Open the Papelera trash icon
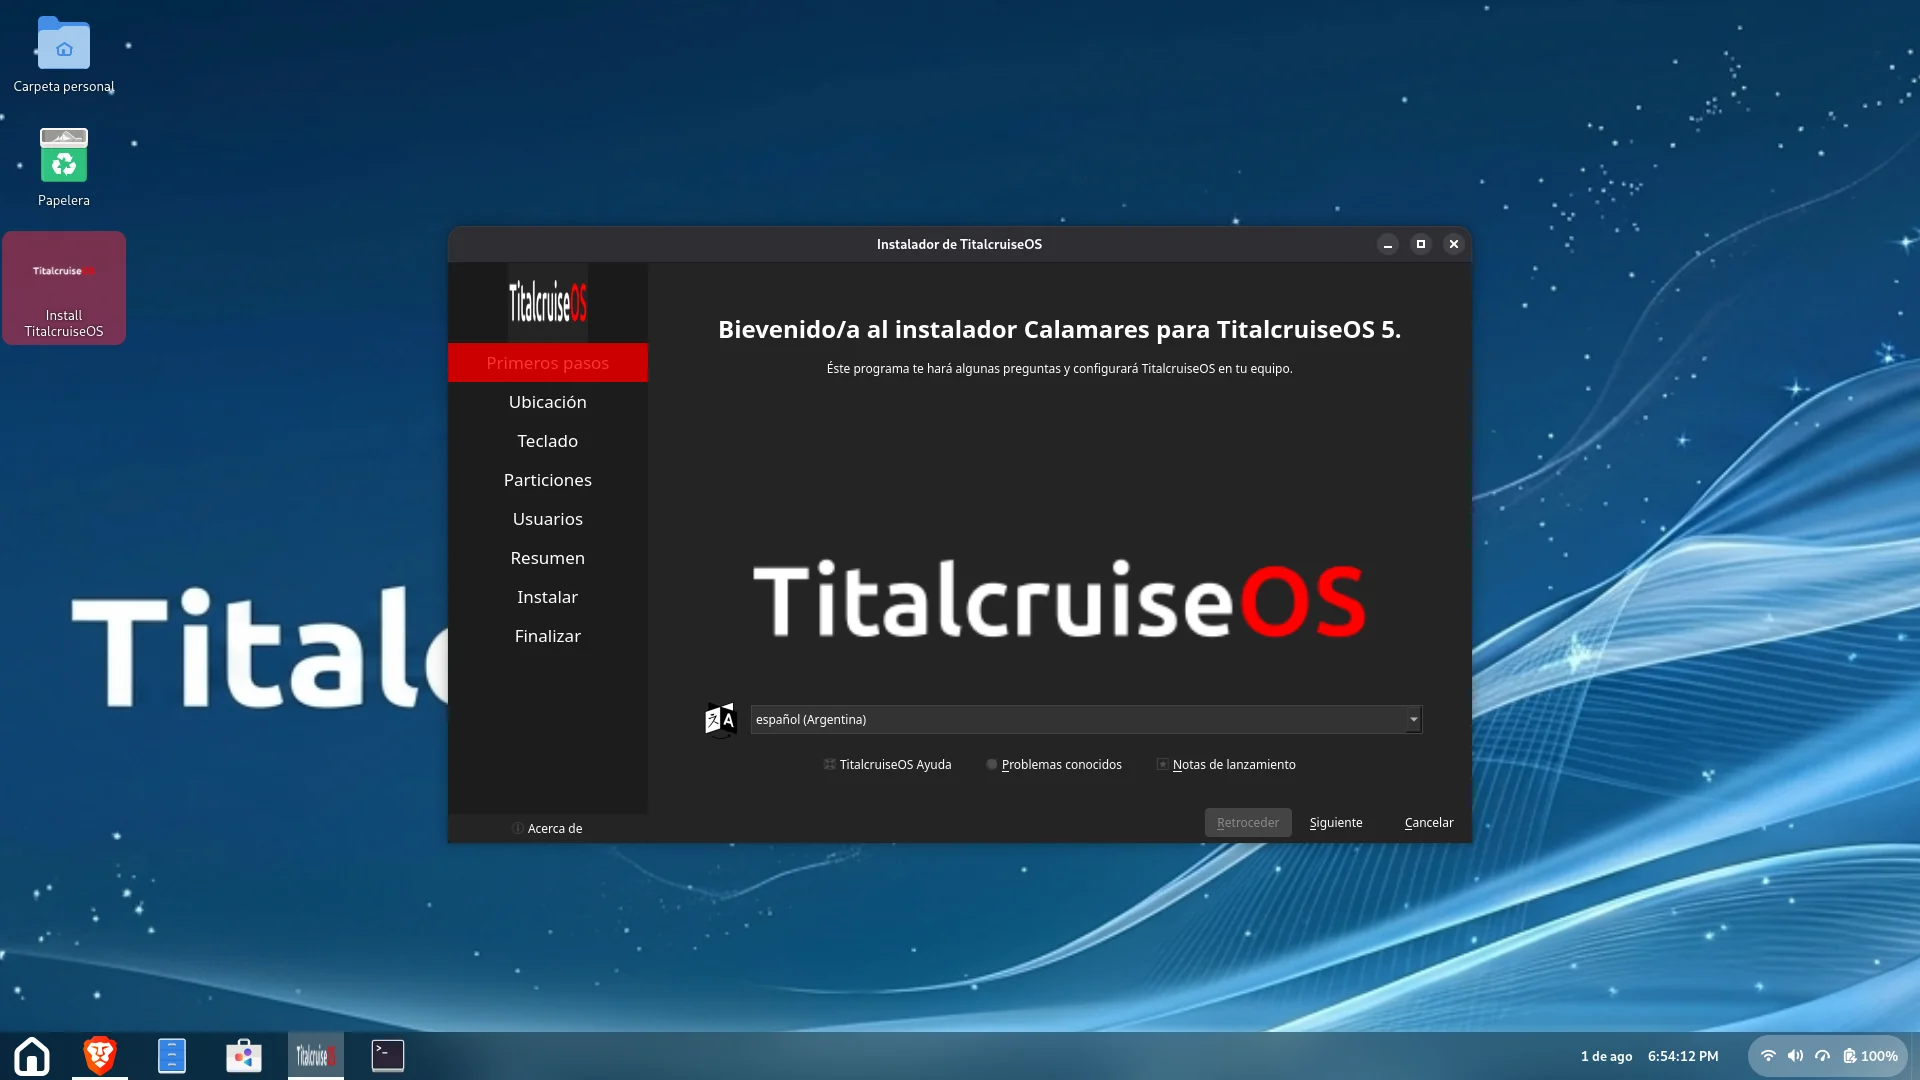This screenshot has height=1080, width=1920. point(64,167)
